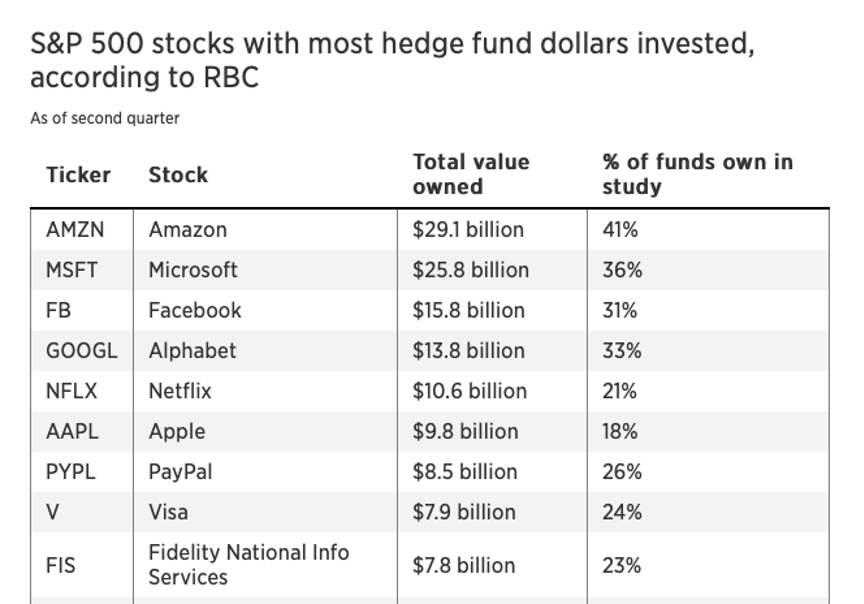Select the Netflix stock name cell
864x604 pixels.
coord(180,391)
